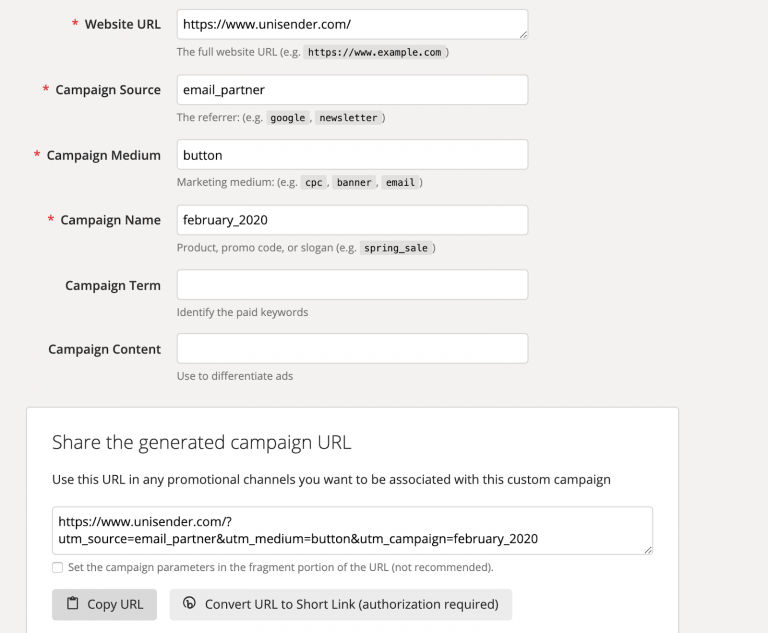The image size is (768, 633).
Task: Click the Campaign Name field february_2020
Action: pyautogui.click(x=352, y=220)
